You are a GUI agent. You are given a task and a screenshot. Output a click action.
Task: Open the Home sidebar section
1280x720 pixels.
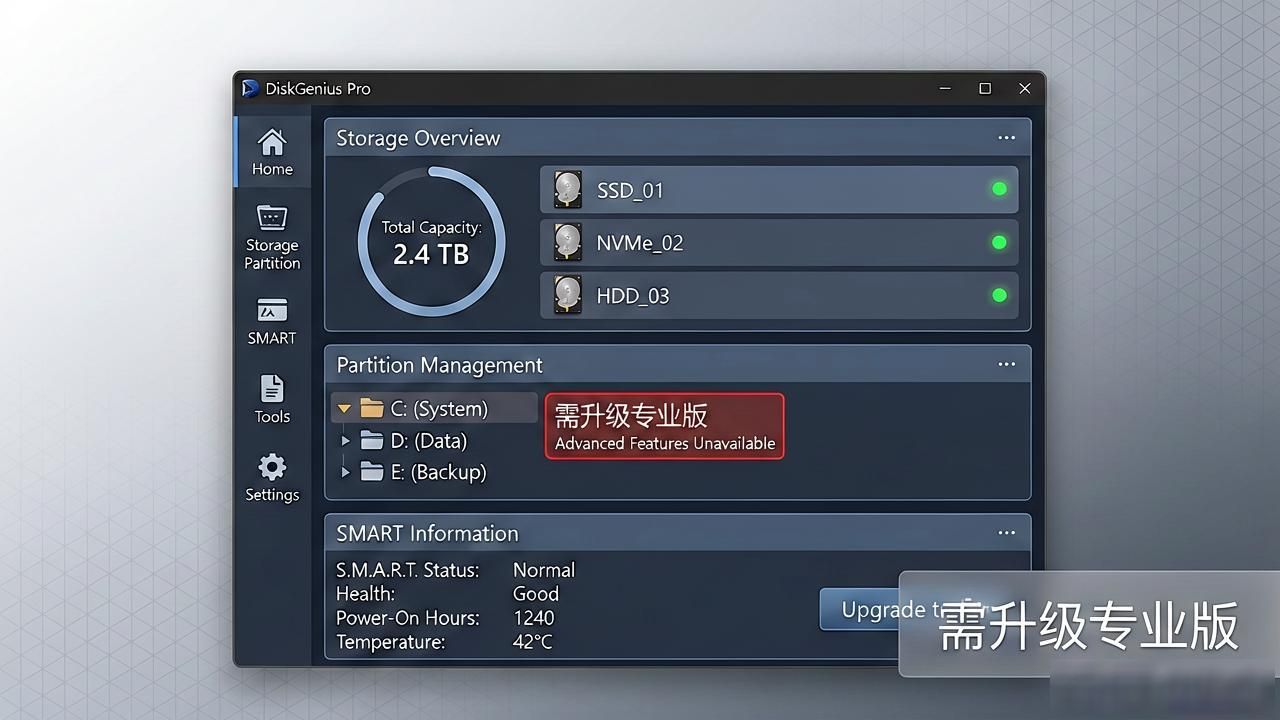(x=272, y=152)
